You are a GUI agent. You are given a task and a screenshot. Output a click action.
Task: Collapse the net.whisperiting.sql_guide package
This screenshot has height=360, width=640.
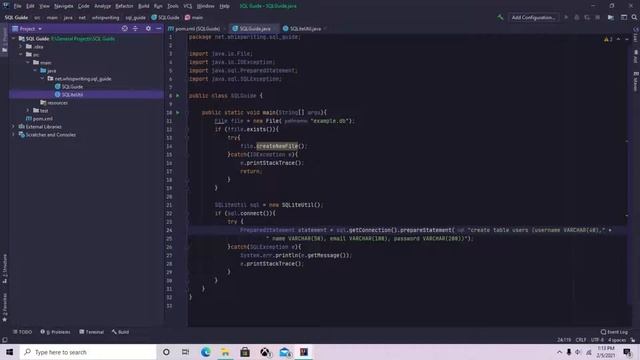42,78
